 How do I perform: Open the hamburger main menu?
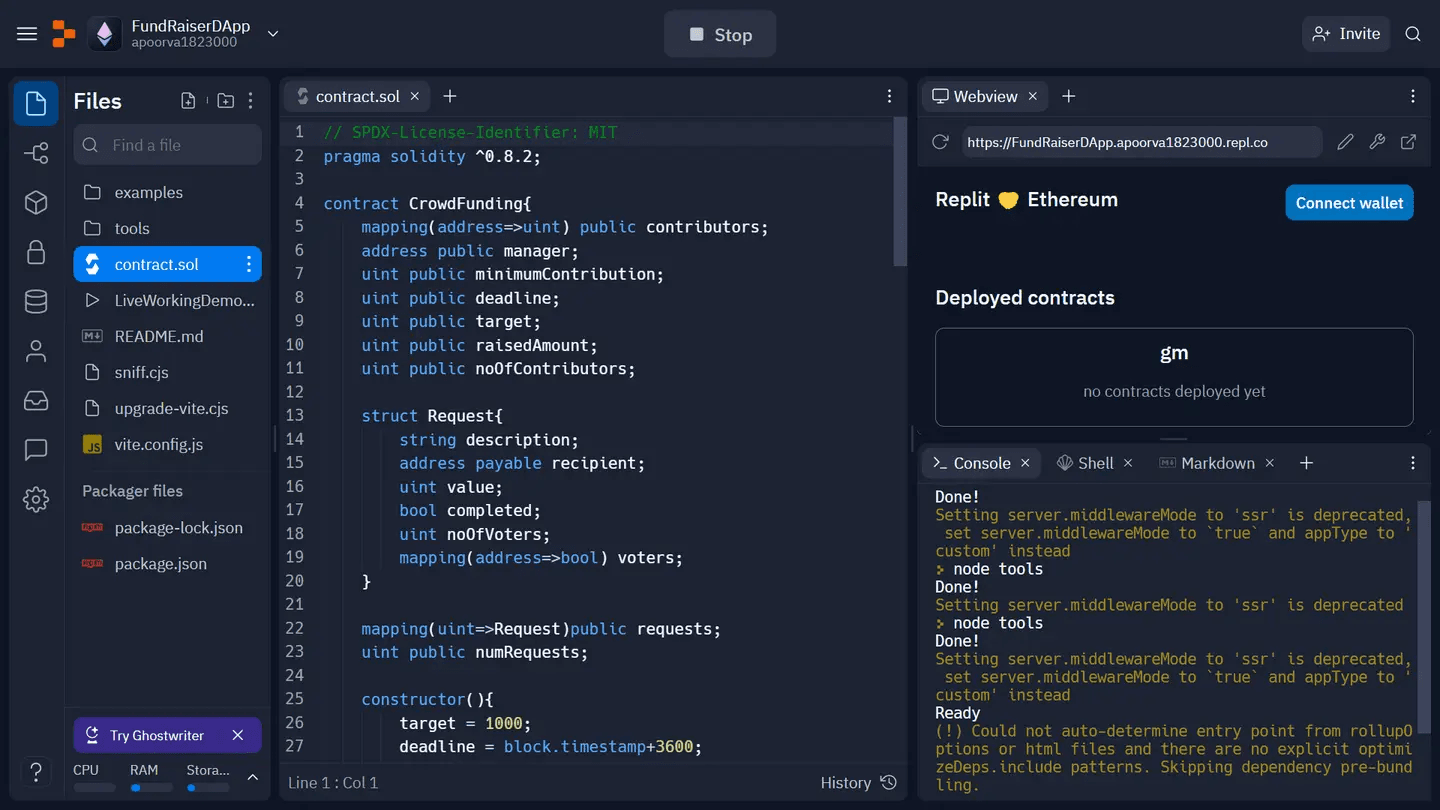tap(27, 34)
